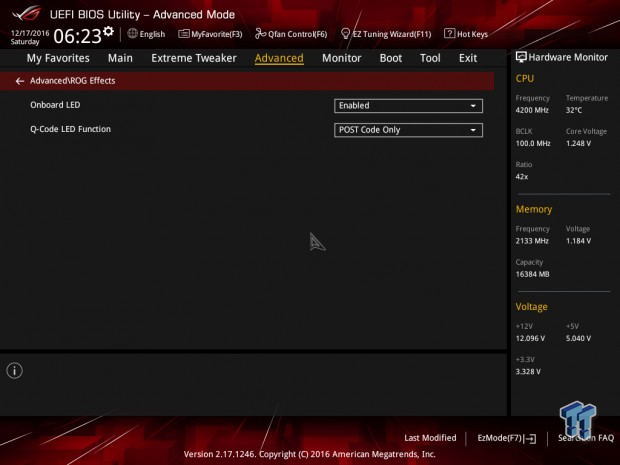This screenshot has width=620, height=465.
Task: Click the POST Code Only dropdown arrow
Action: pyautogui.click(x=473, y=130)
